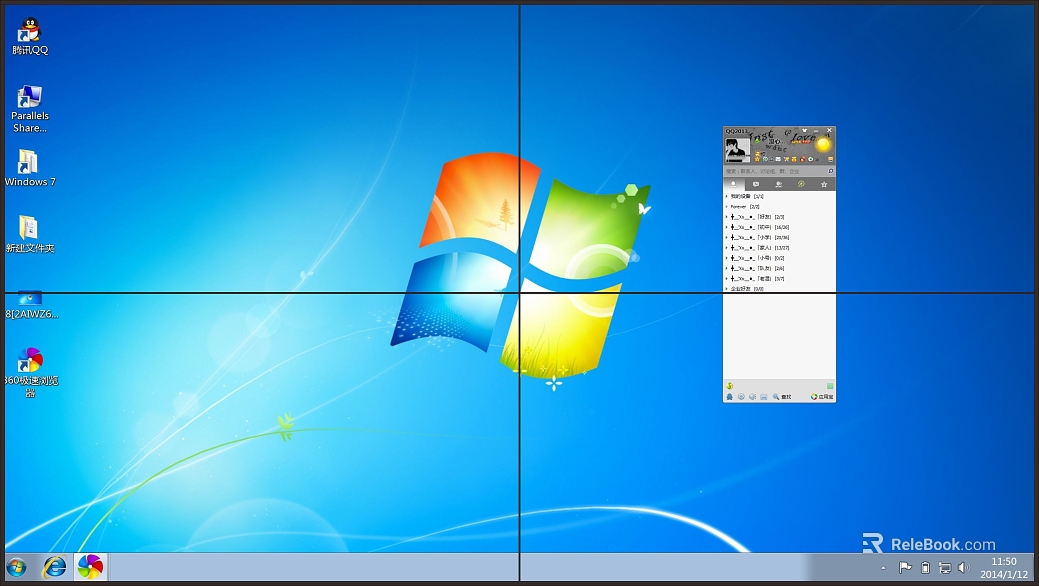Click the 查找 find button in QQ
The width and height of the screenshot is (1039, 586).
[781, 396]
